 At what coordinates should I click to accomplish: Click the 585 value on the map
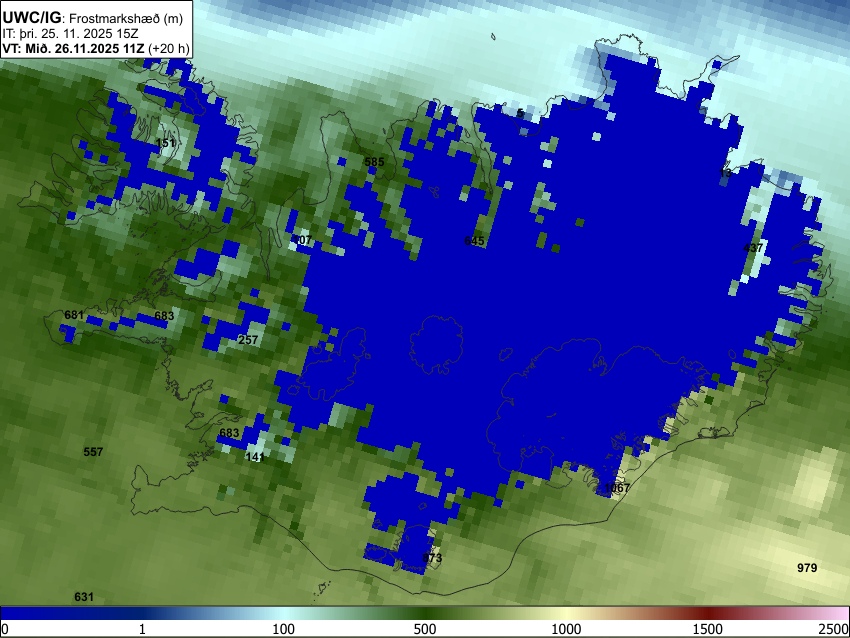374,162
